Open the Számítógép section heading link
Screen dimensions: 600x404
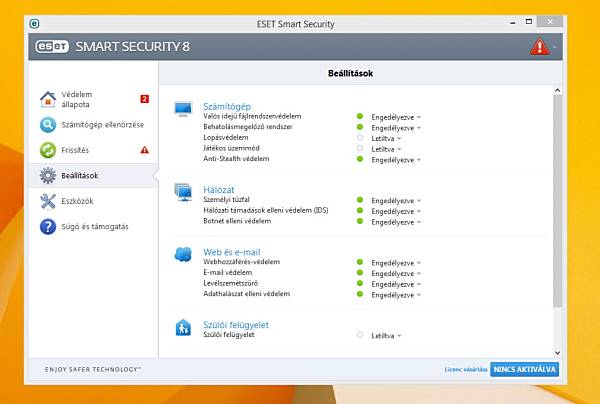point(227,106)
